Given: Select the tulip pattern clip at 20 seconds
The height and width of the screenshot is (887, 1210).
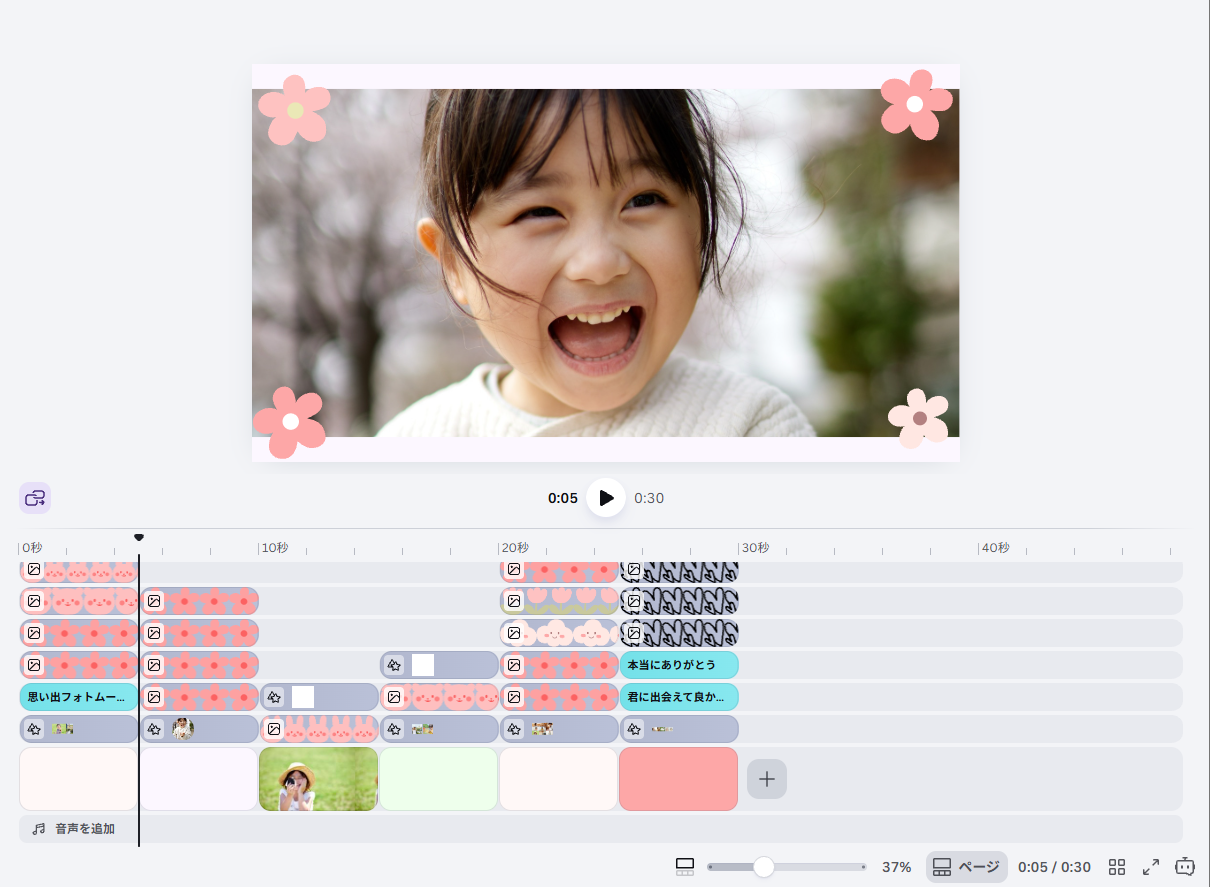Looking at the screenshot, I should tap(559, 601).
